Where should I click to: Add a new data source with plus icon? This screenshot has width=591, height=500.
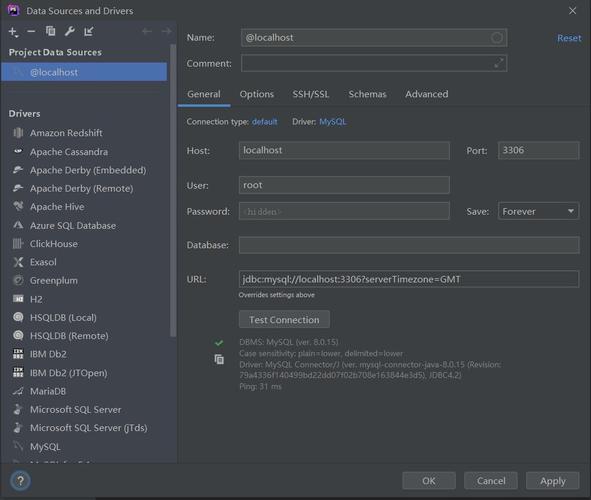(x=13, y=32)
